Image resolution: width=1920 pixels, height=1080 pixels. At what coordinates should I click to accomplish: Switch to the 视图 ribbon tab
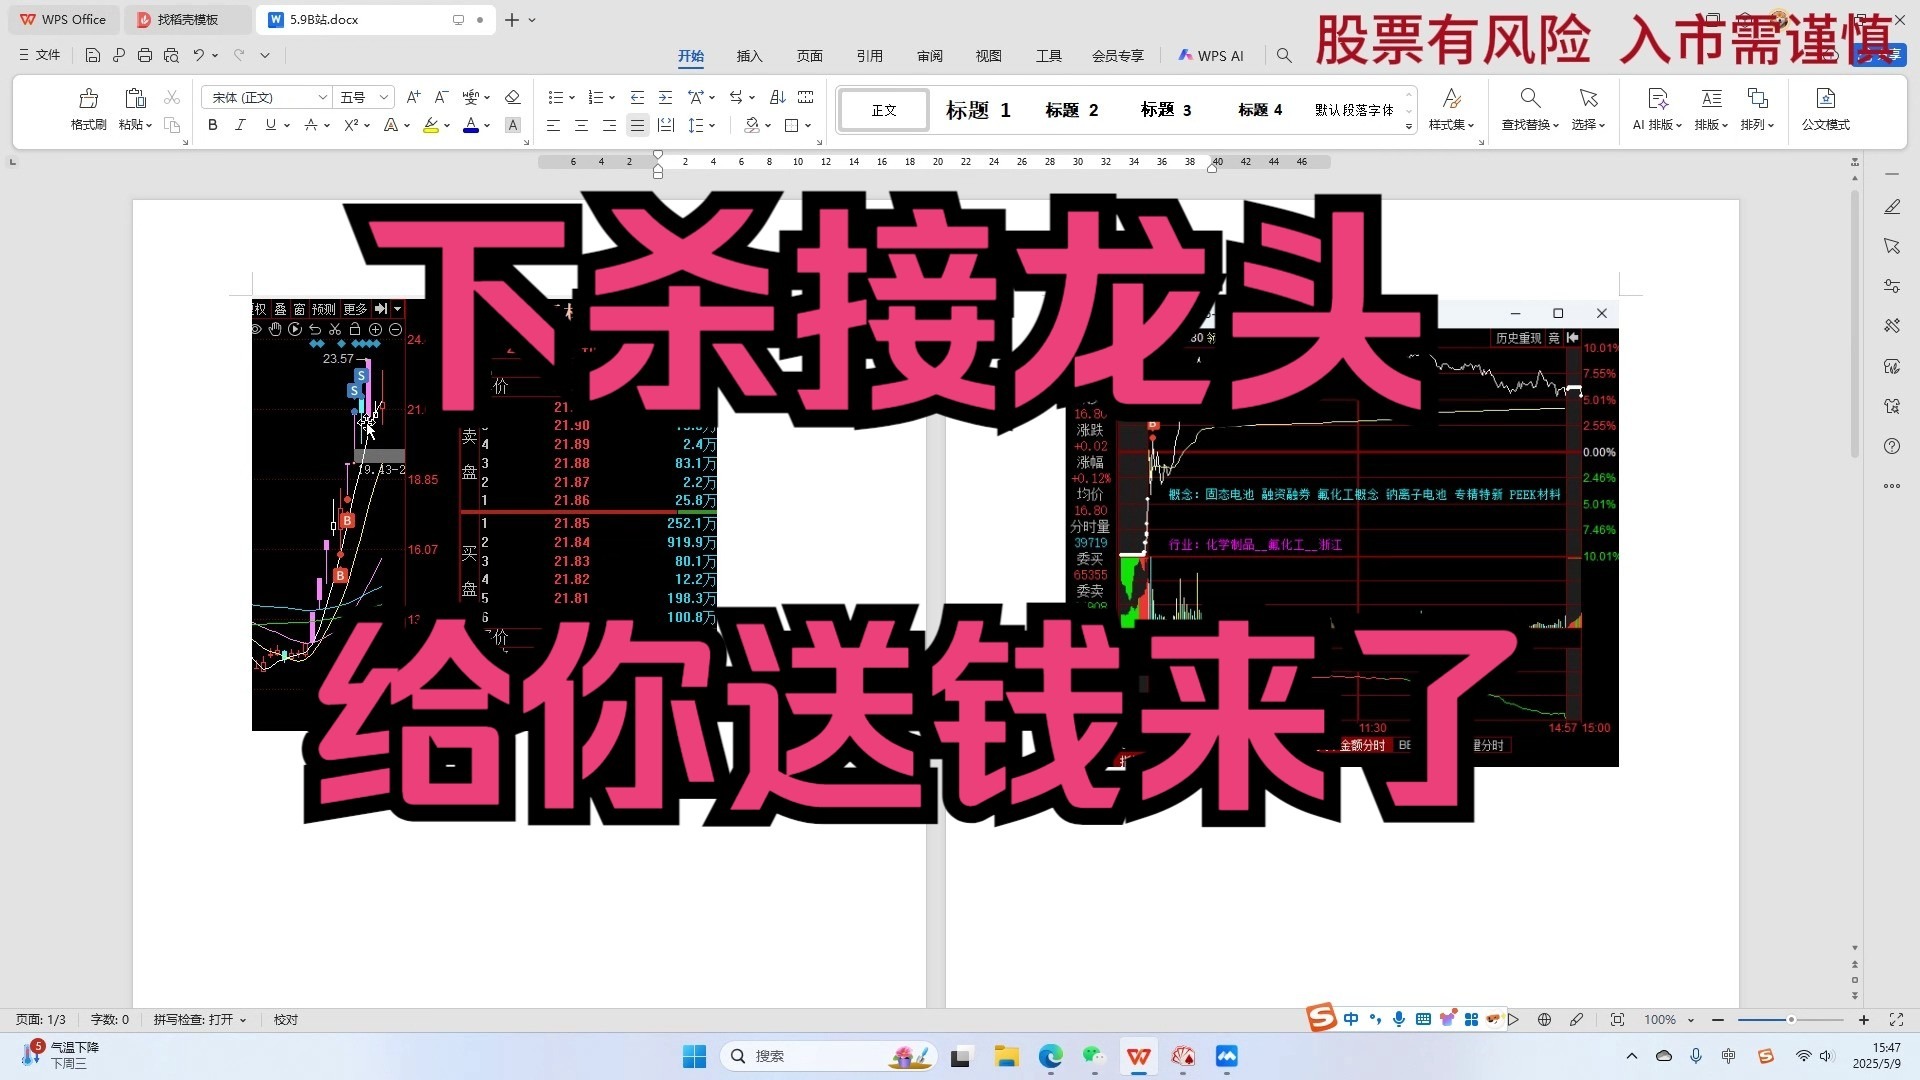coord(989,56)
